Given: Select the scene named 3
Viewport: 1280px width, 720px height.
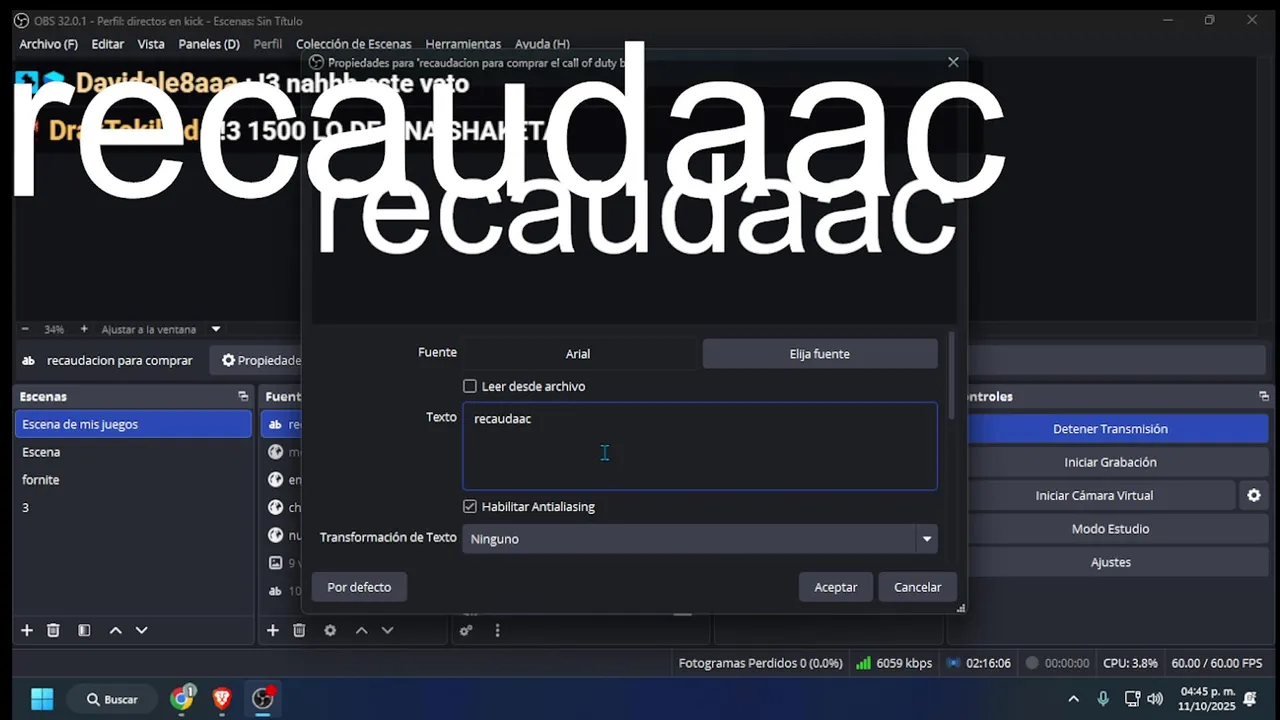Looking at the screenshot, I should (133, 508).
